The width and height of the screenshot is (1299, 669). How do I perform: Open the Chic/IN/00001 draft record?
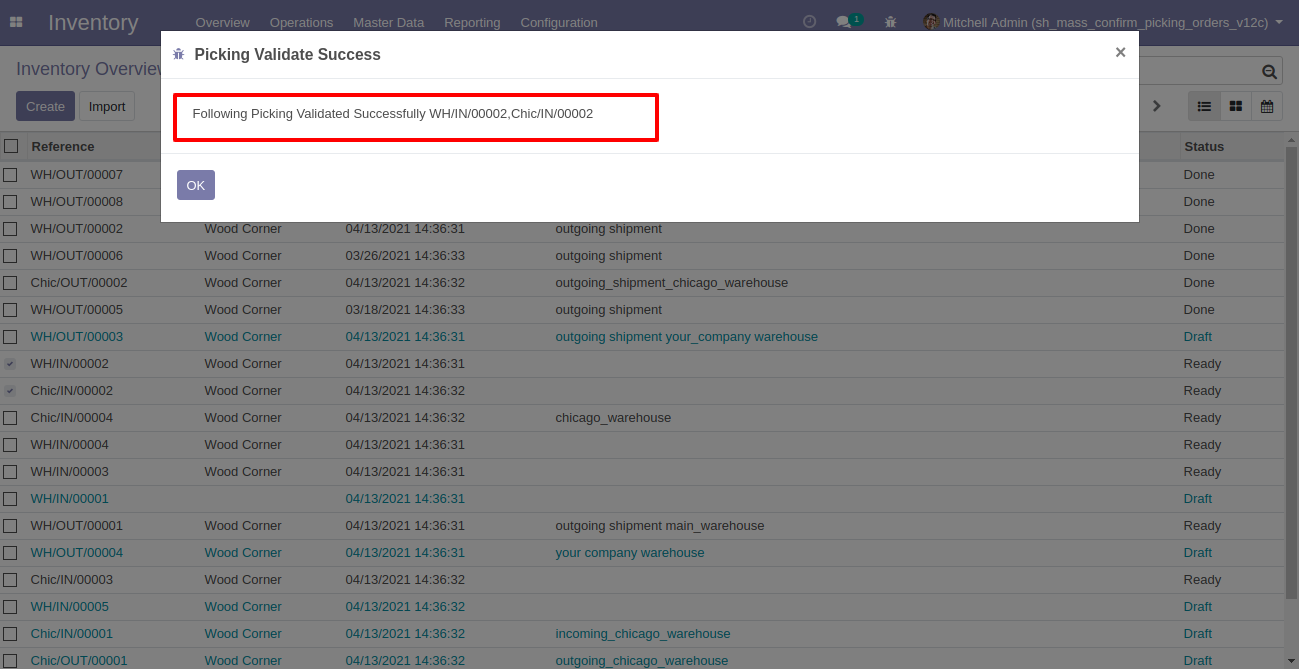click(x=72, y=633)
